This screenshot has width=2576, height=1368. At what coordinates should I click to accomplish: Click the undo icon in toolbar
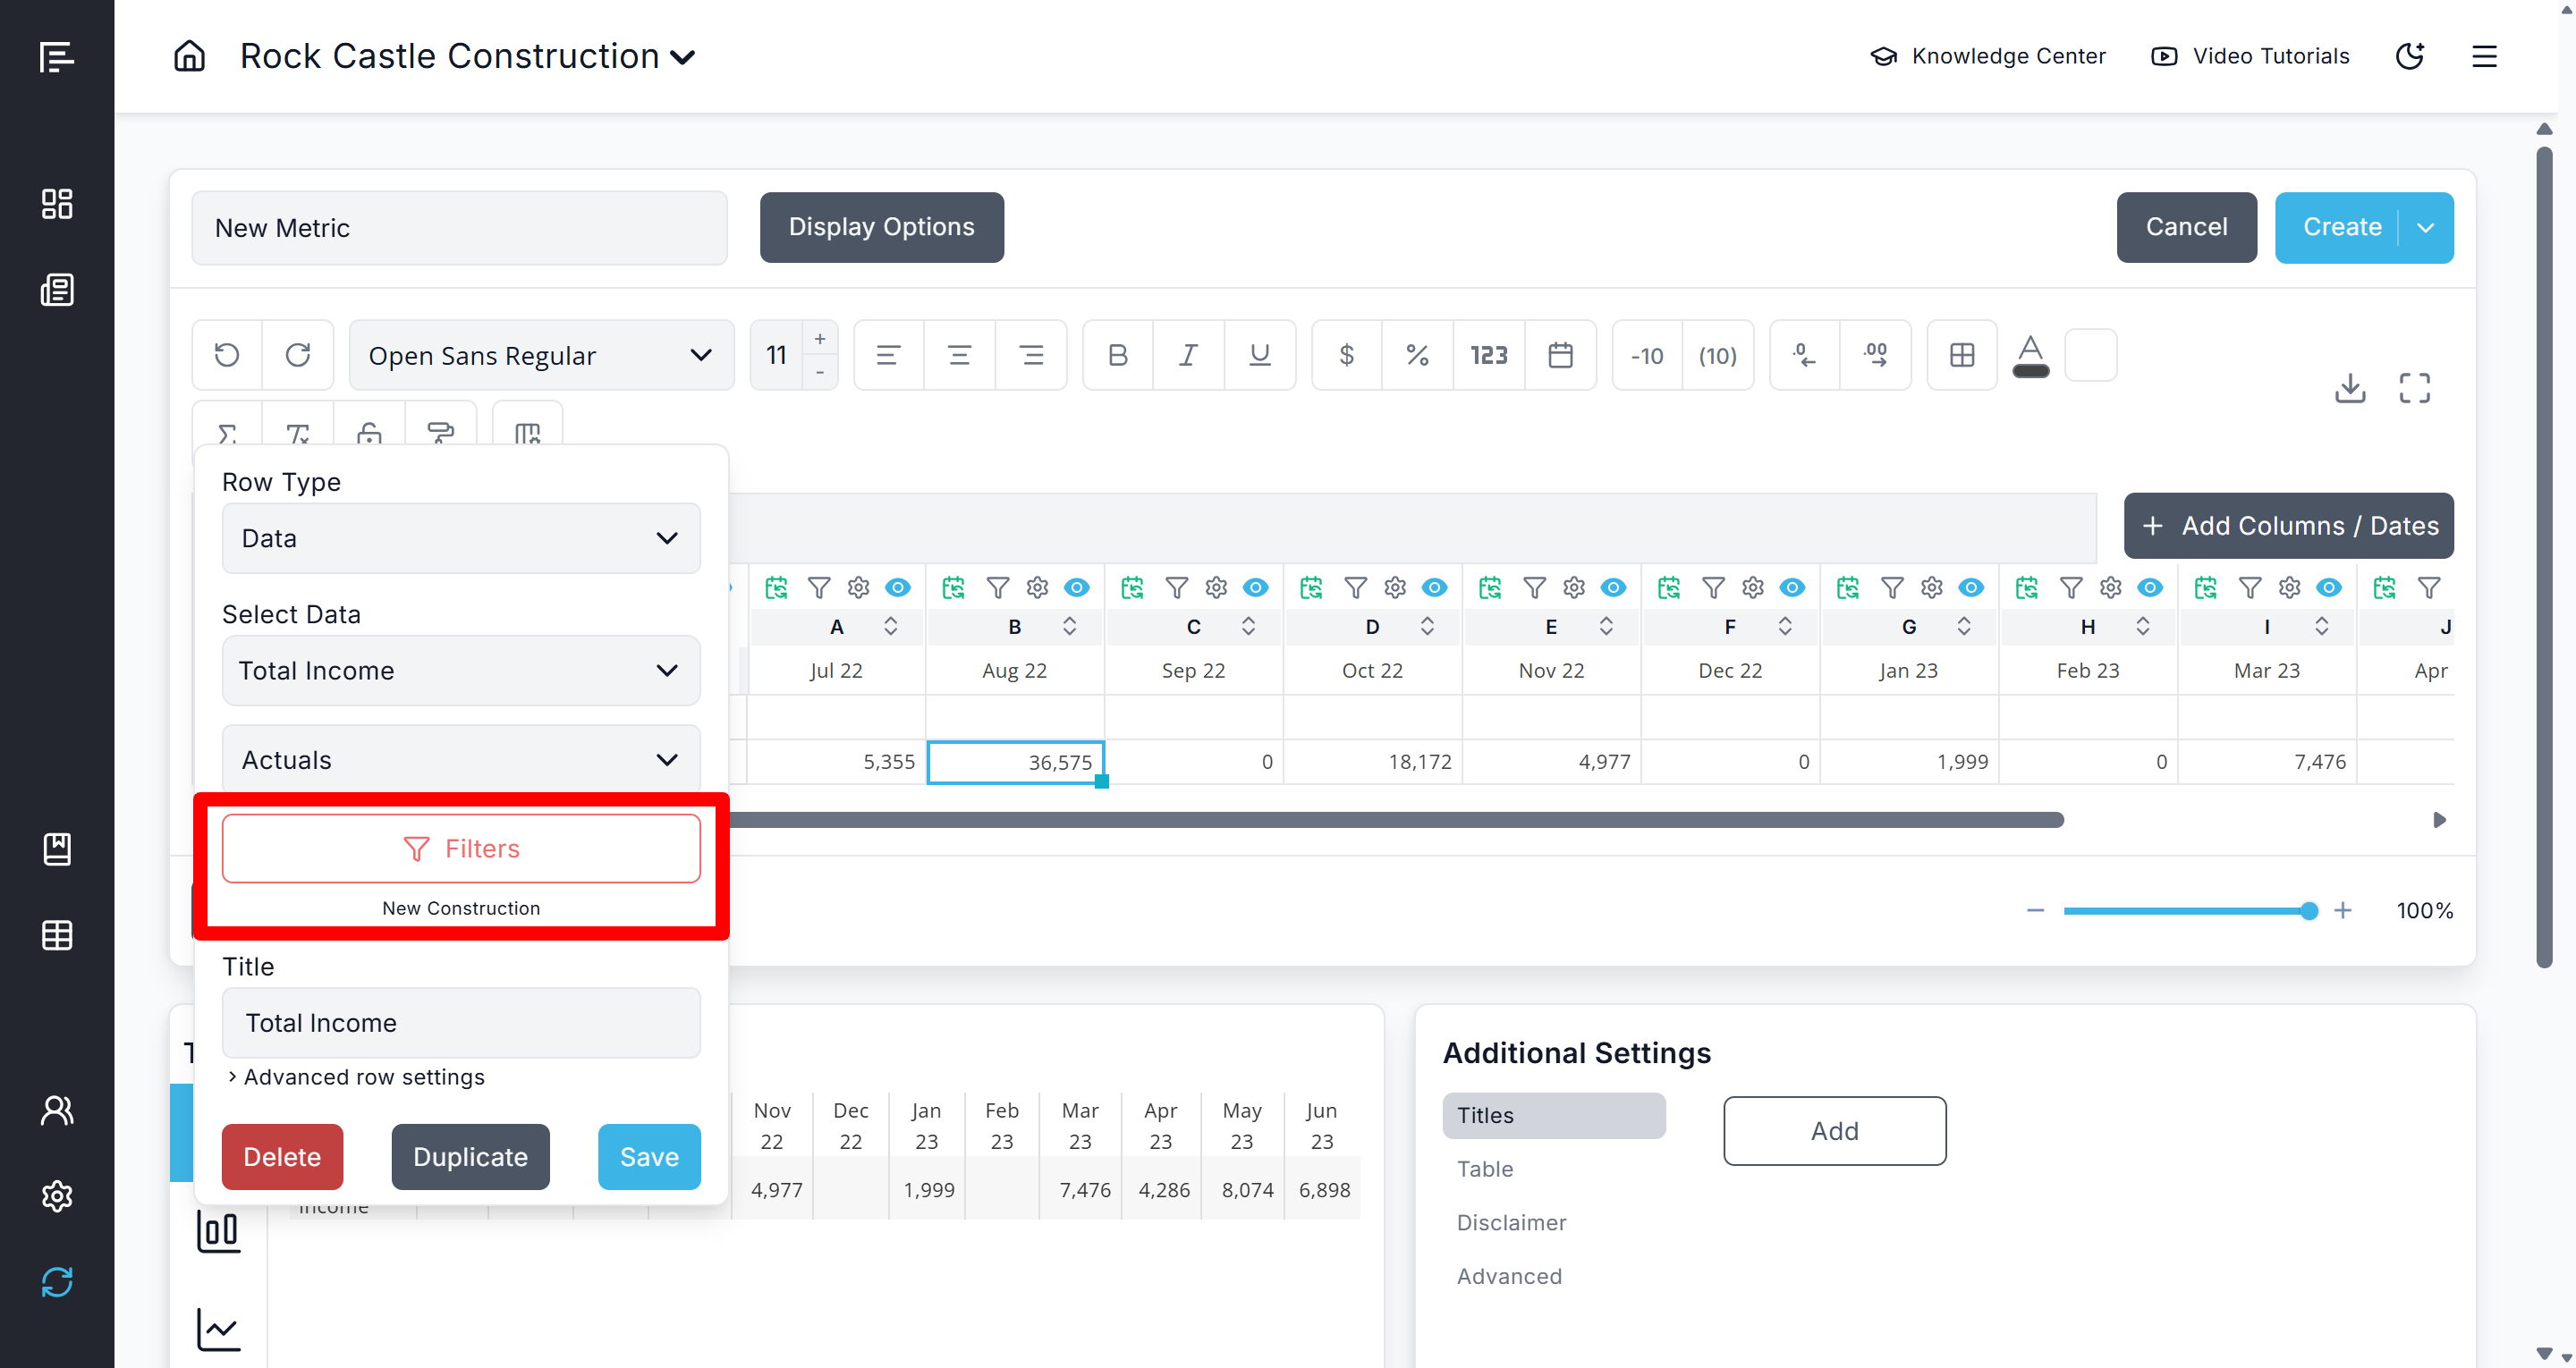(x=227, y=355)
